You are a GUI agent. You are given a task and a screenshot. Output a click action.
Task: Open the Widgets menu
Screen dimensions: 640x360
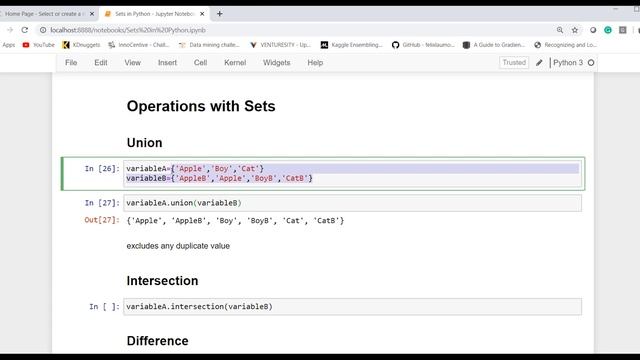click(277, 62)
